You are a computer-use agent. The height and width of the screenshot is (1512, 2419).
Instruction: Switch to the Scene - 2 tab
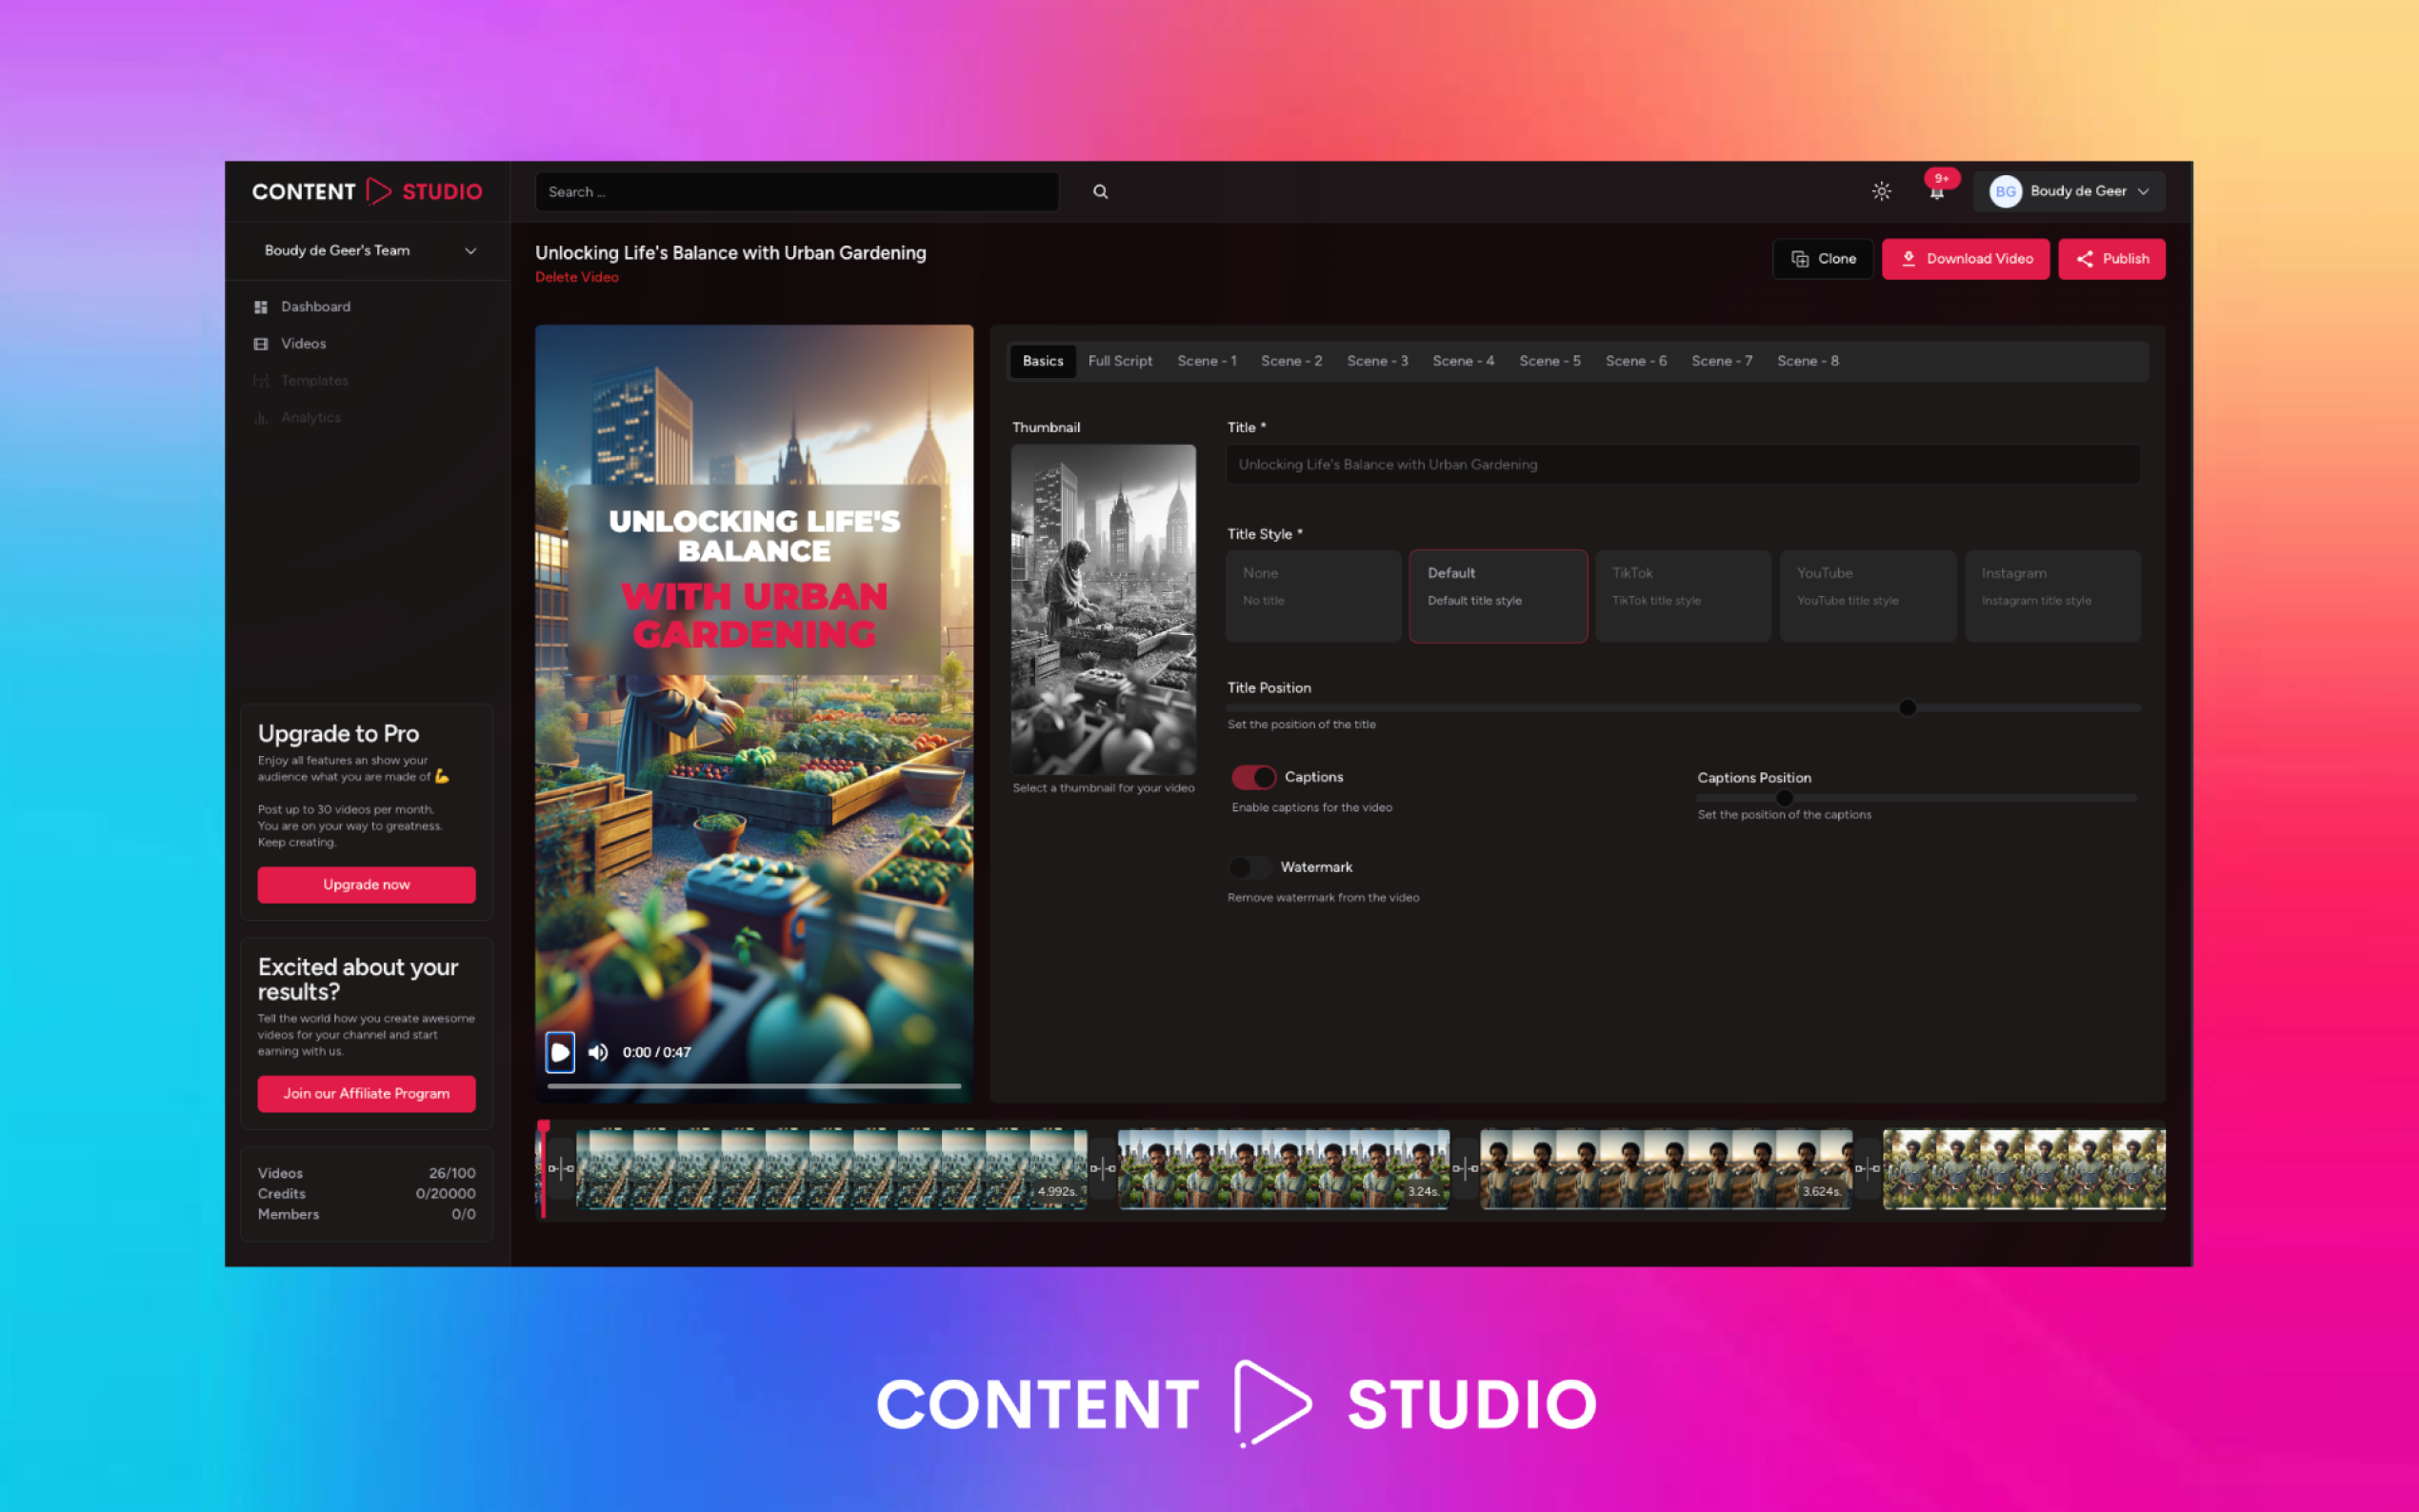pyautogui.click(x=1291, y=361)
